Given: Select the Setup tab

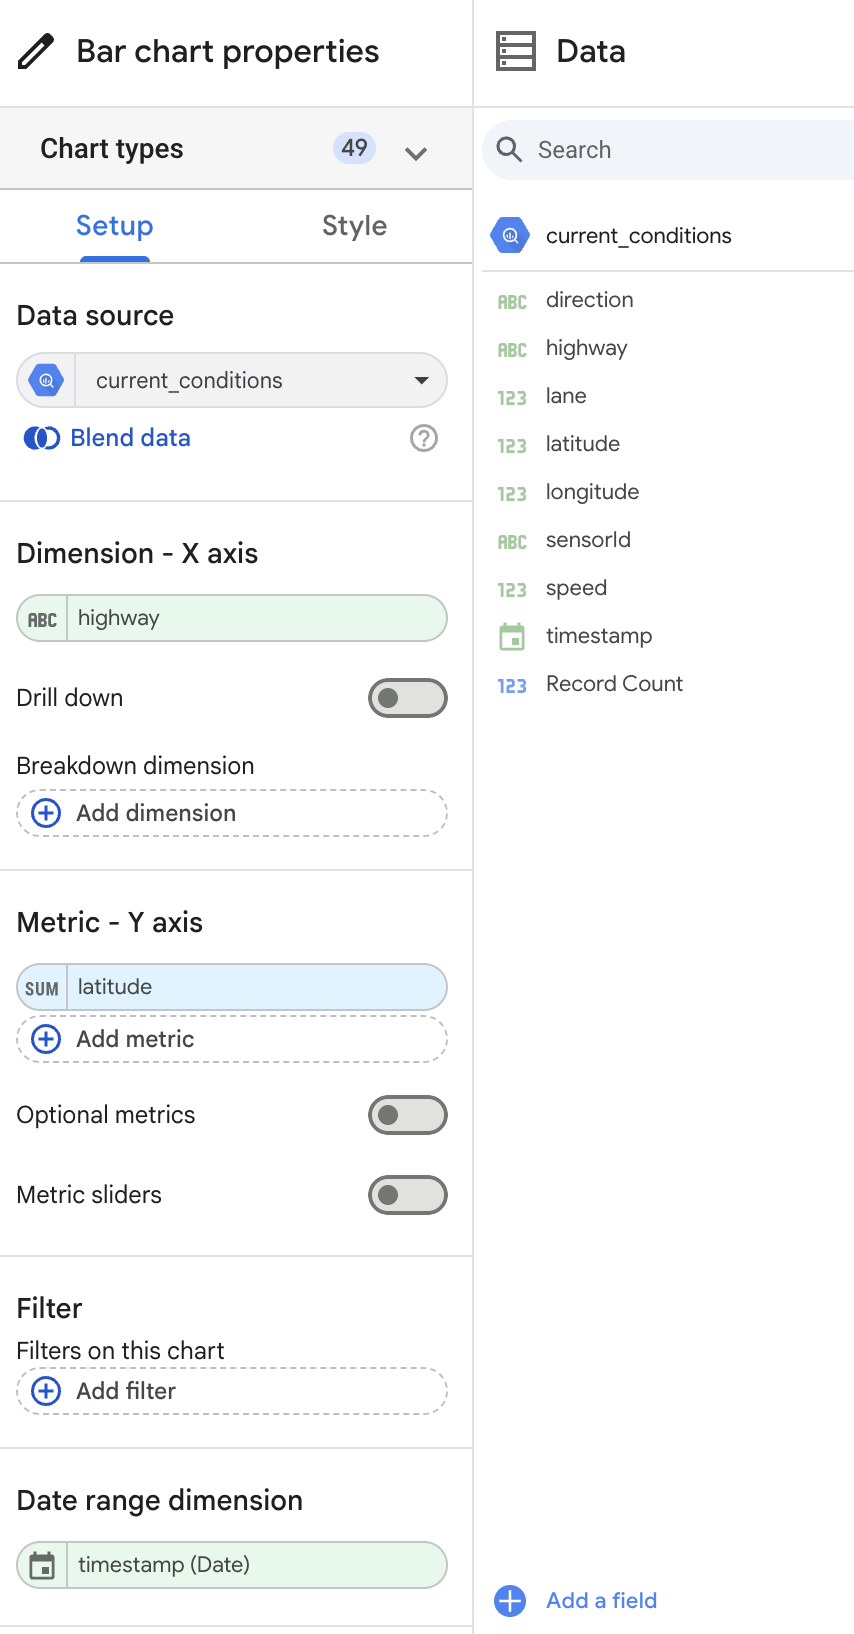Looking at the screenshot, I should click(115, 226).
